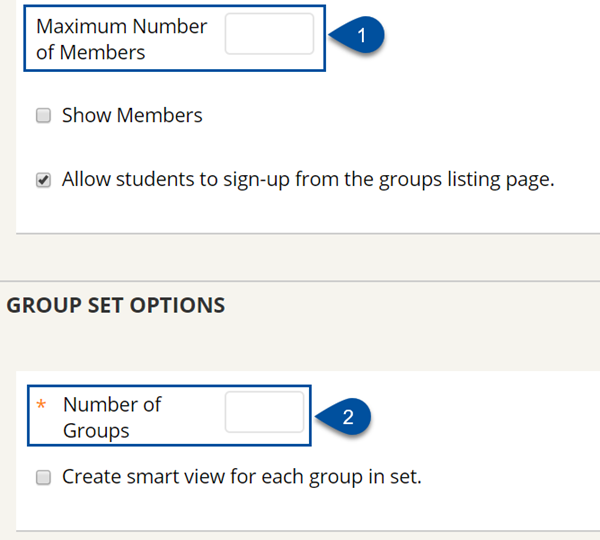Click the pointed tip of callout 2
This screenshot has width=600, height=540.
[318, 417]
